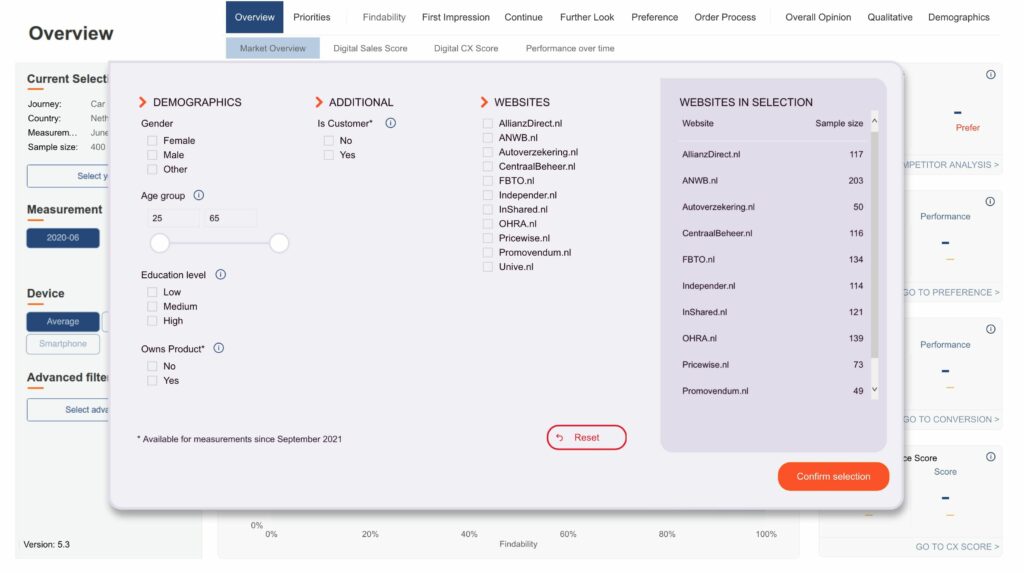Switch to the Preference tab

[654, 17]
